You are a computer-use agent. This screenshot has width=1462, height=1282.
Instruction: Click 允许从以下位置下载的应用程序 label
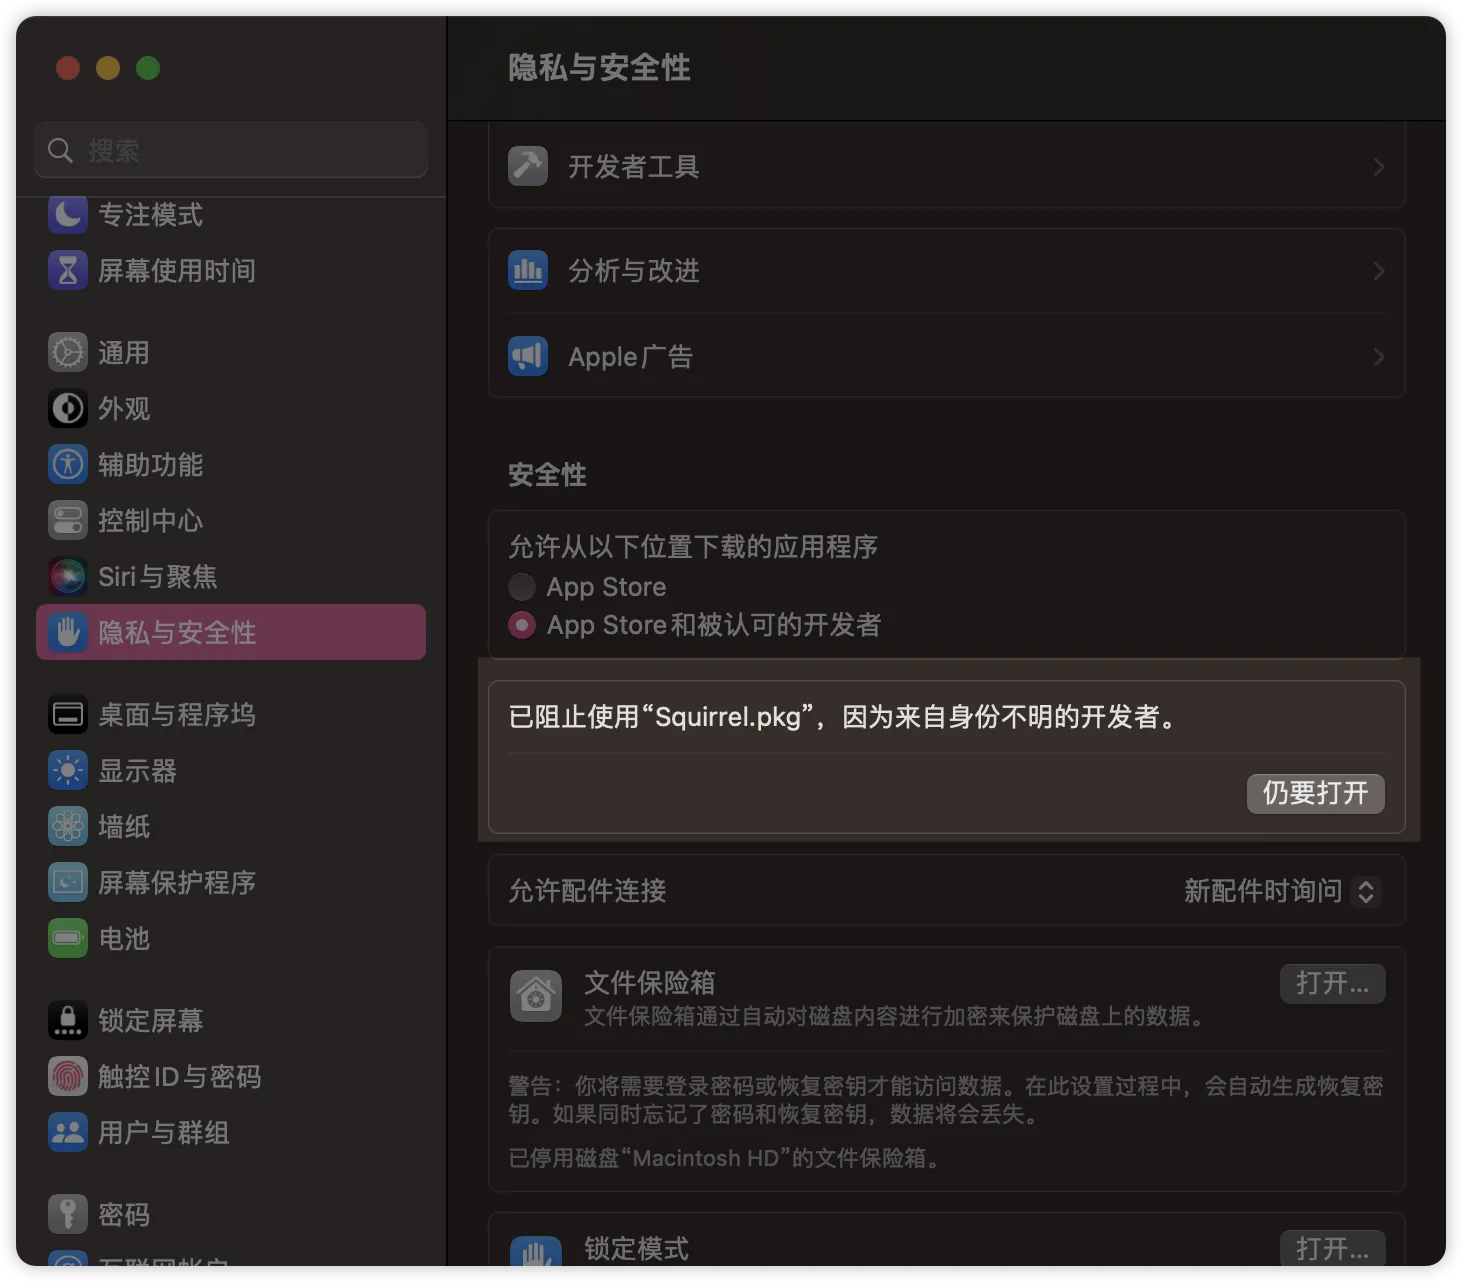[693, 546]
